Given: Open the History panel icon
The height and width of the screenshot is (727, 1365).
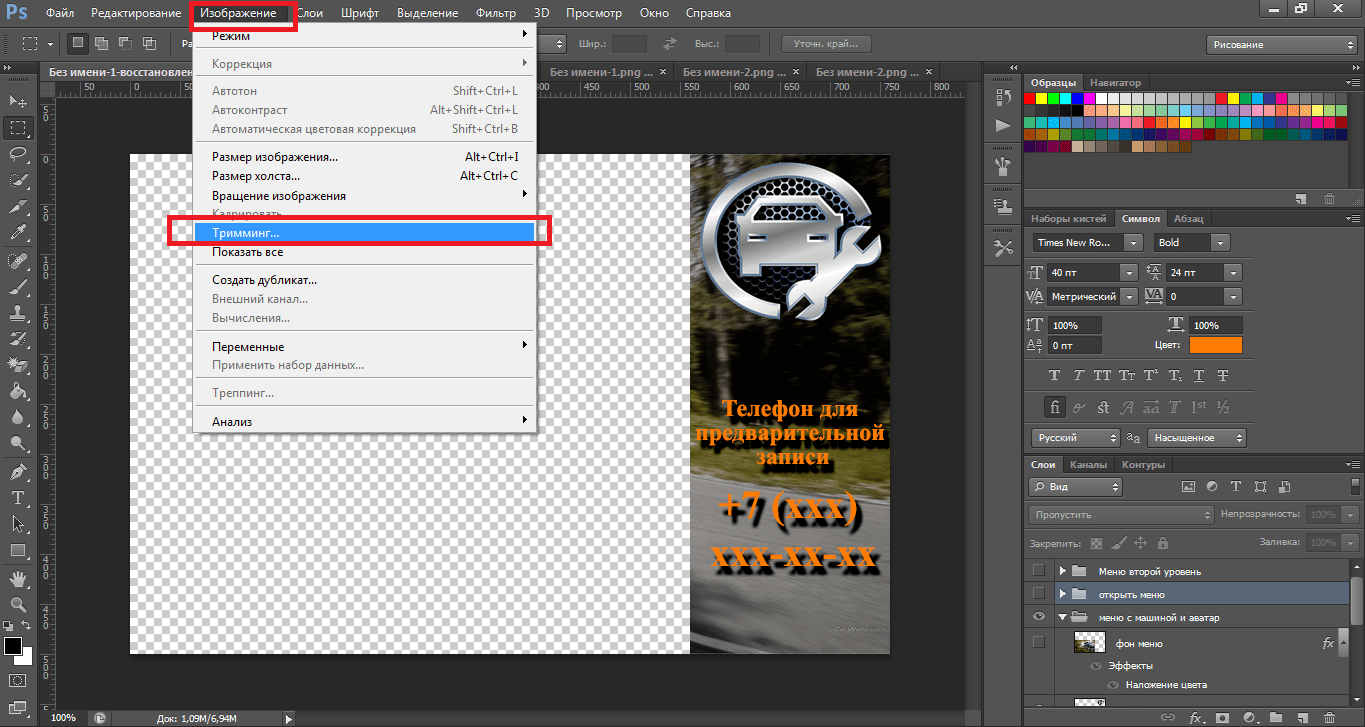Looking at the screenshot, I should coord(1003,97).
